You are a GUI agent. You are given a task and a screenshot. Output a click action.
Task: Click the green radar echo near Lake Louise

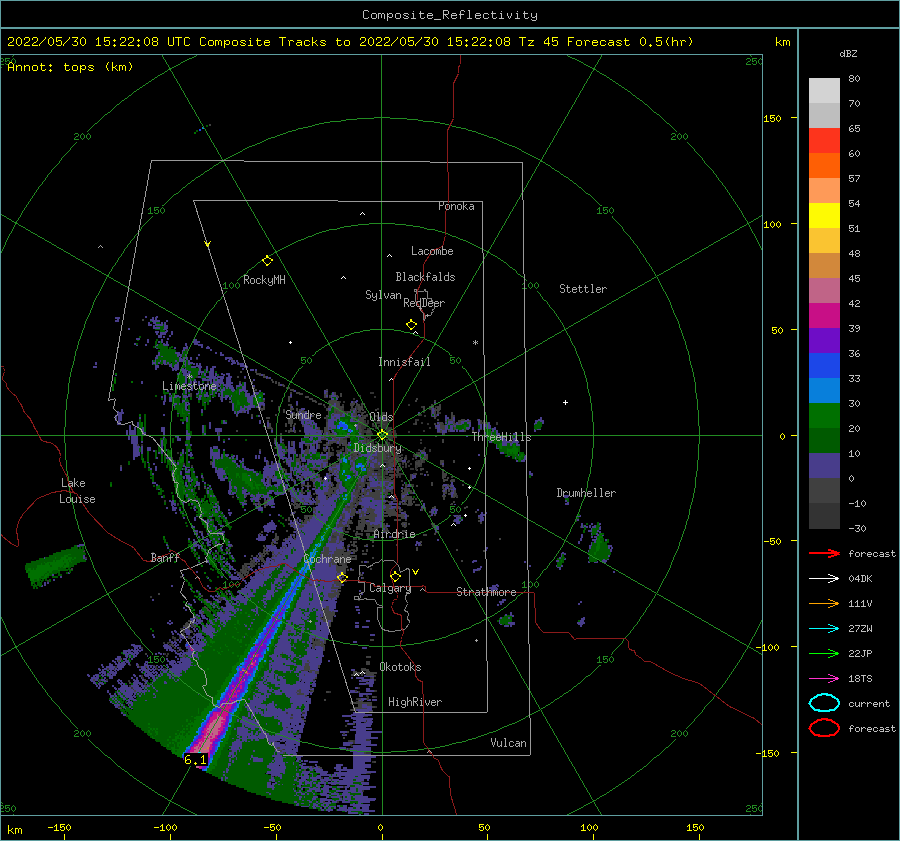click(56, 565)
